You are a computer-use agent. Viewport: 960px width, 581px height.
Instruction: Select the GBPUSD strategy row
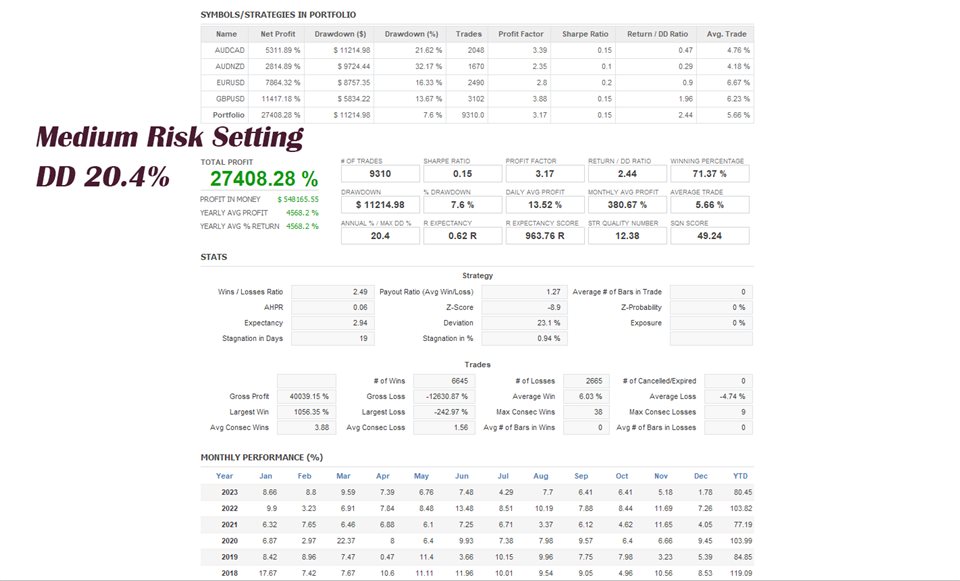point(477,99)
